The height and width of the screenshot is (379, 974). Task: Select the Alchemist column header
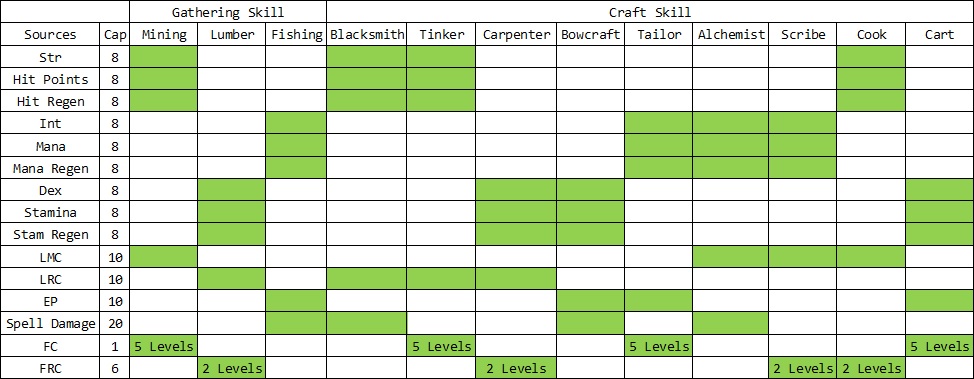(x=730, y=34)
